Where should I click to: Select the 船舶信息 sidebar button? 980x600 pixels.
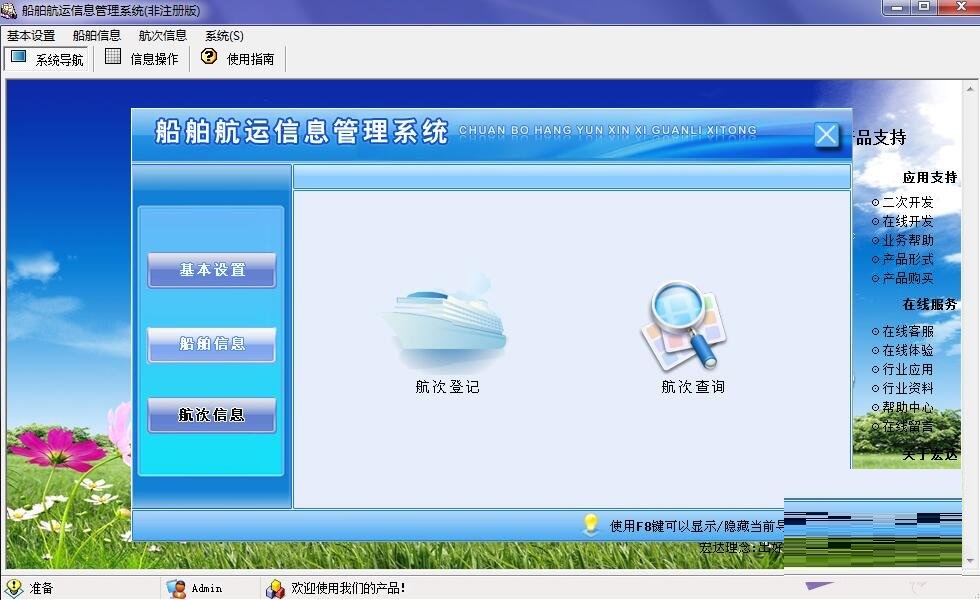coord(212,344)
